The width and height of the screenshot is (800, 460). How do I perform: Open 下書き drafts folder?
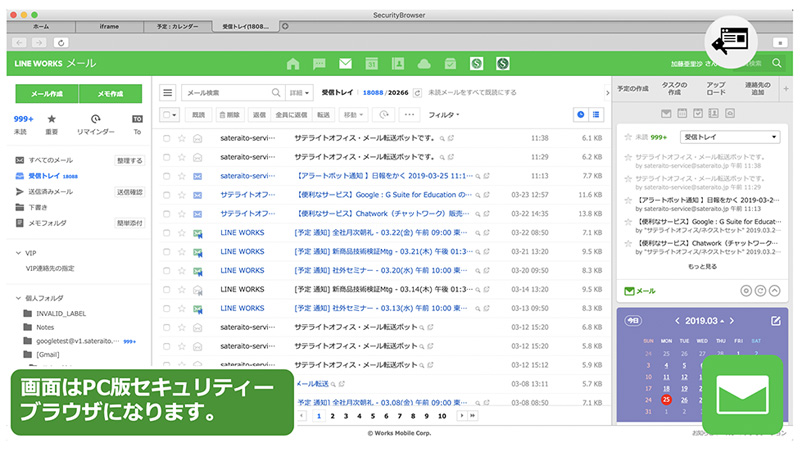pyautogui.click(x=38, y=208)
